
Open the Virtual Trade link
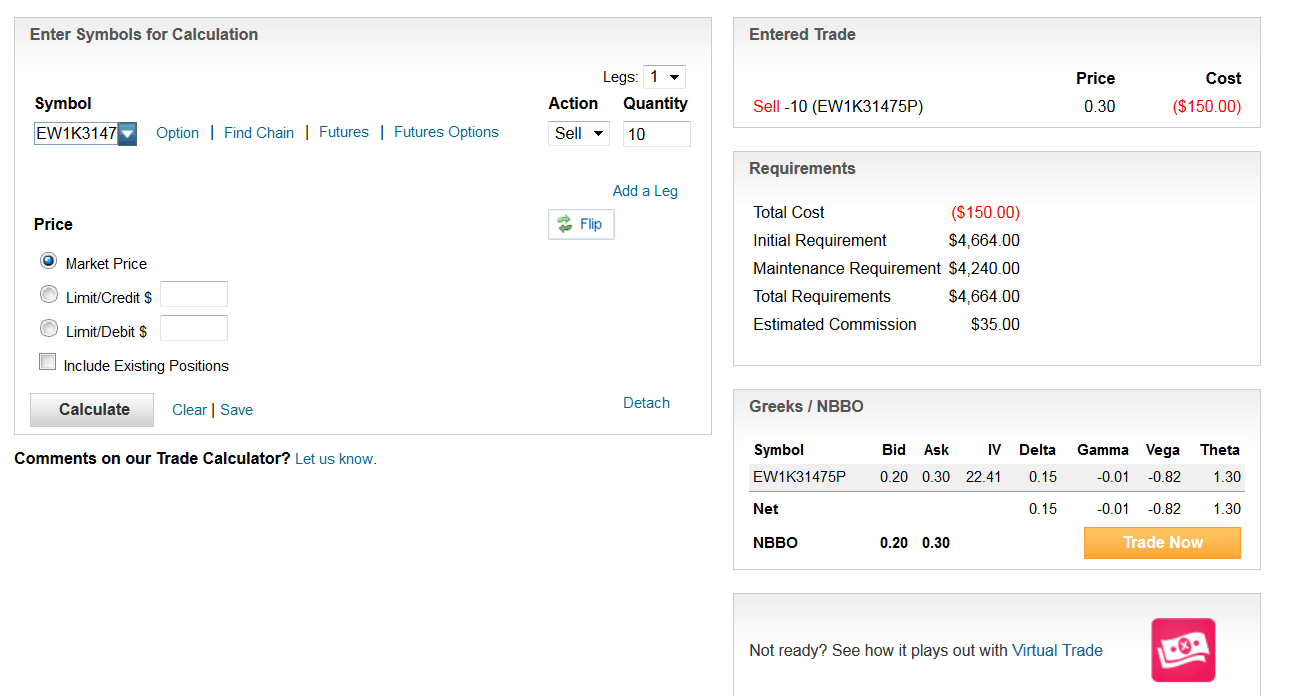coord(1057,650)
